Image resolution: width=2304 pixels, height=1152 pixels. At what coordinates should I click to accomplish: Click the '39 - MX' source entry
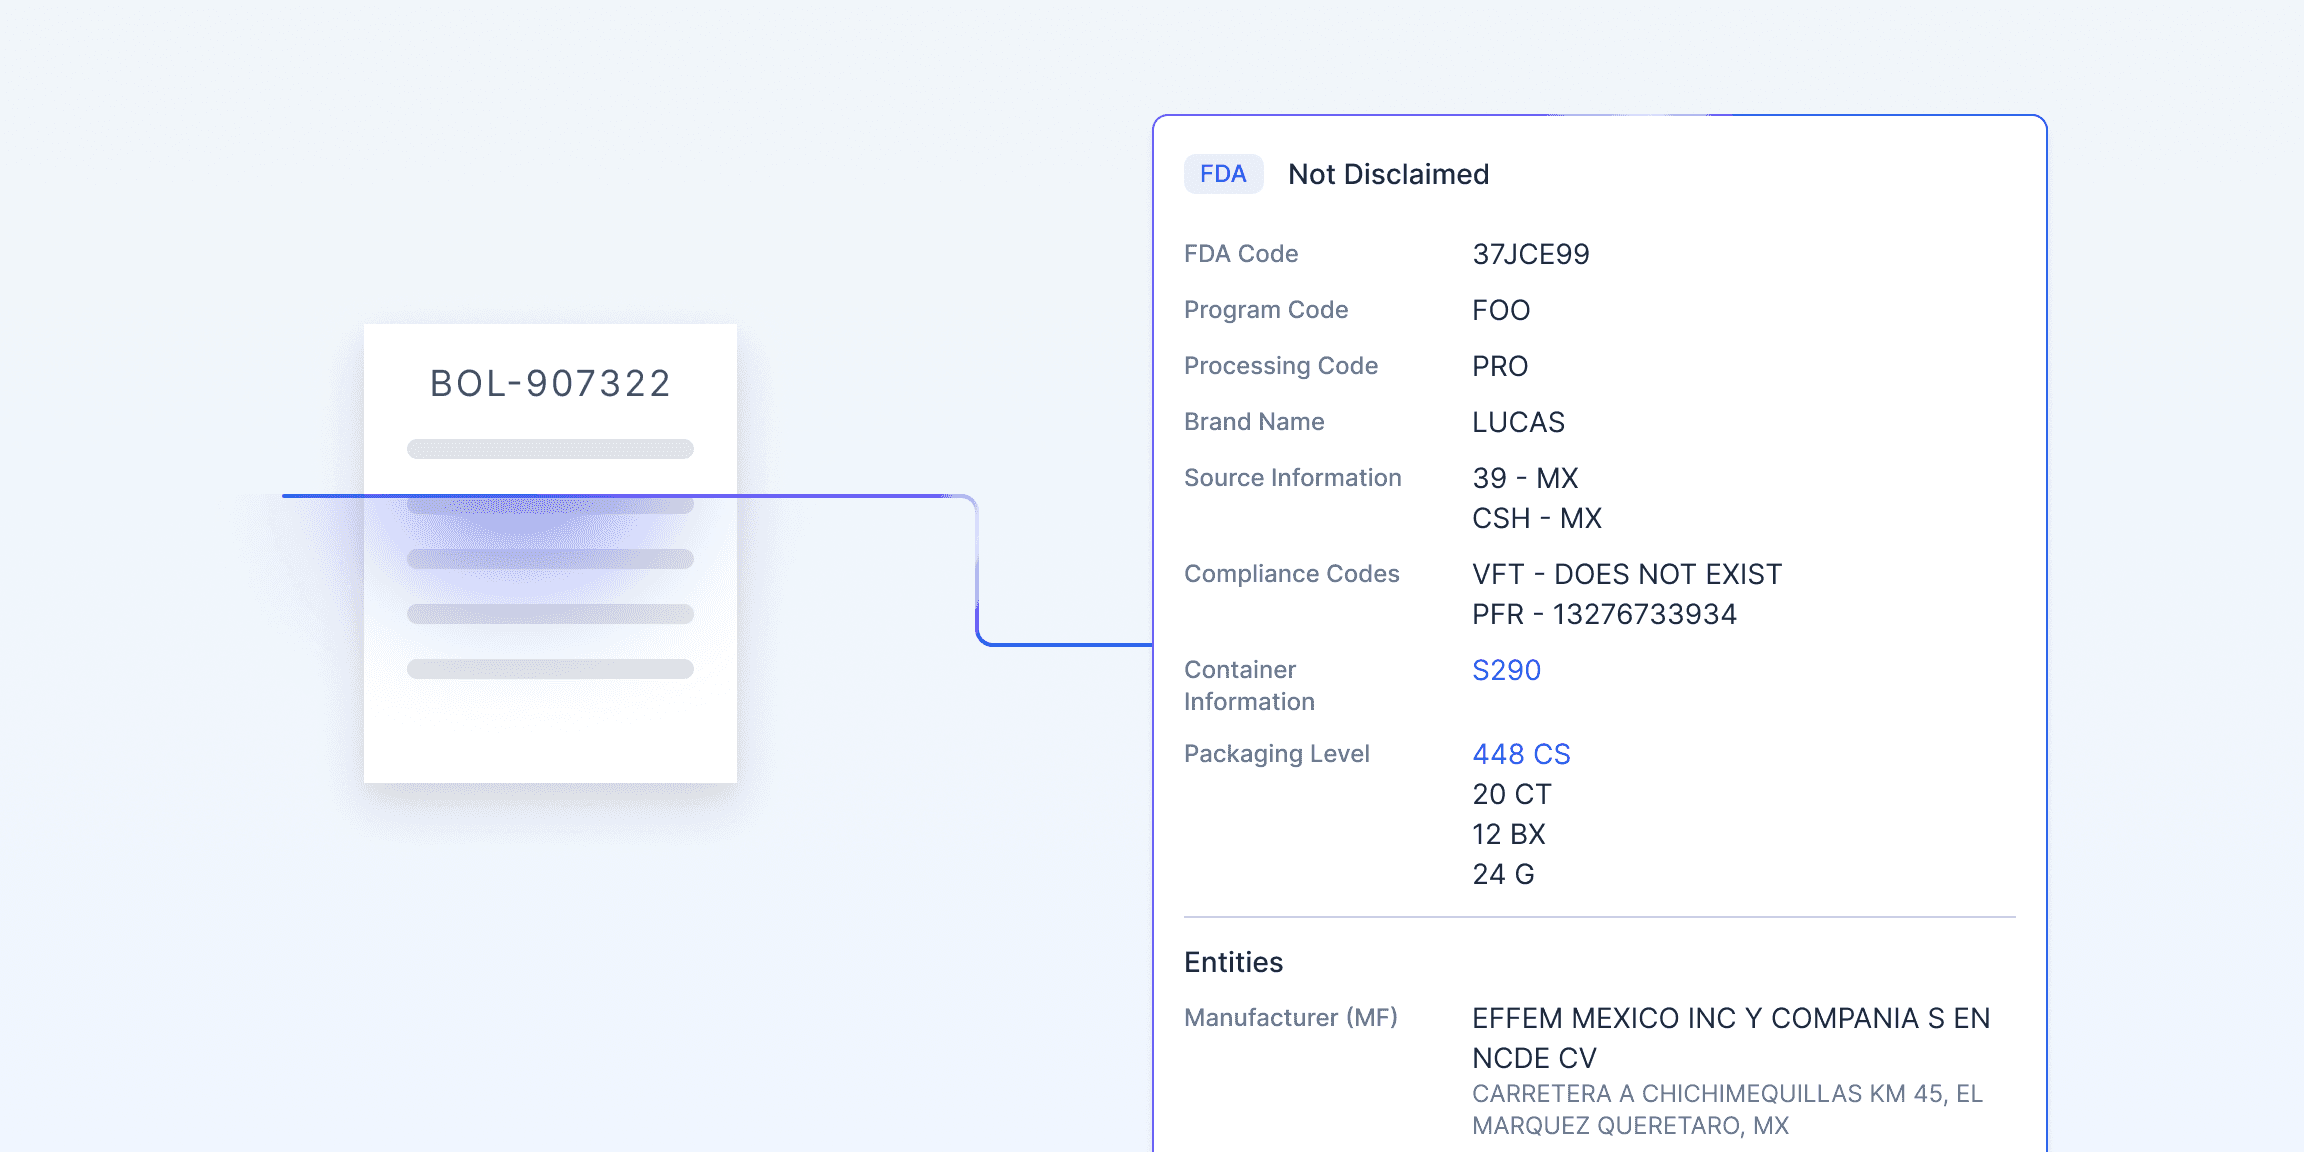coord(1525,478)
